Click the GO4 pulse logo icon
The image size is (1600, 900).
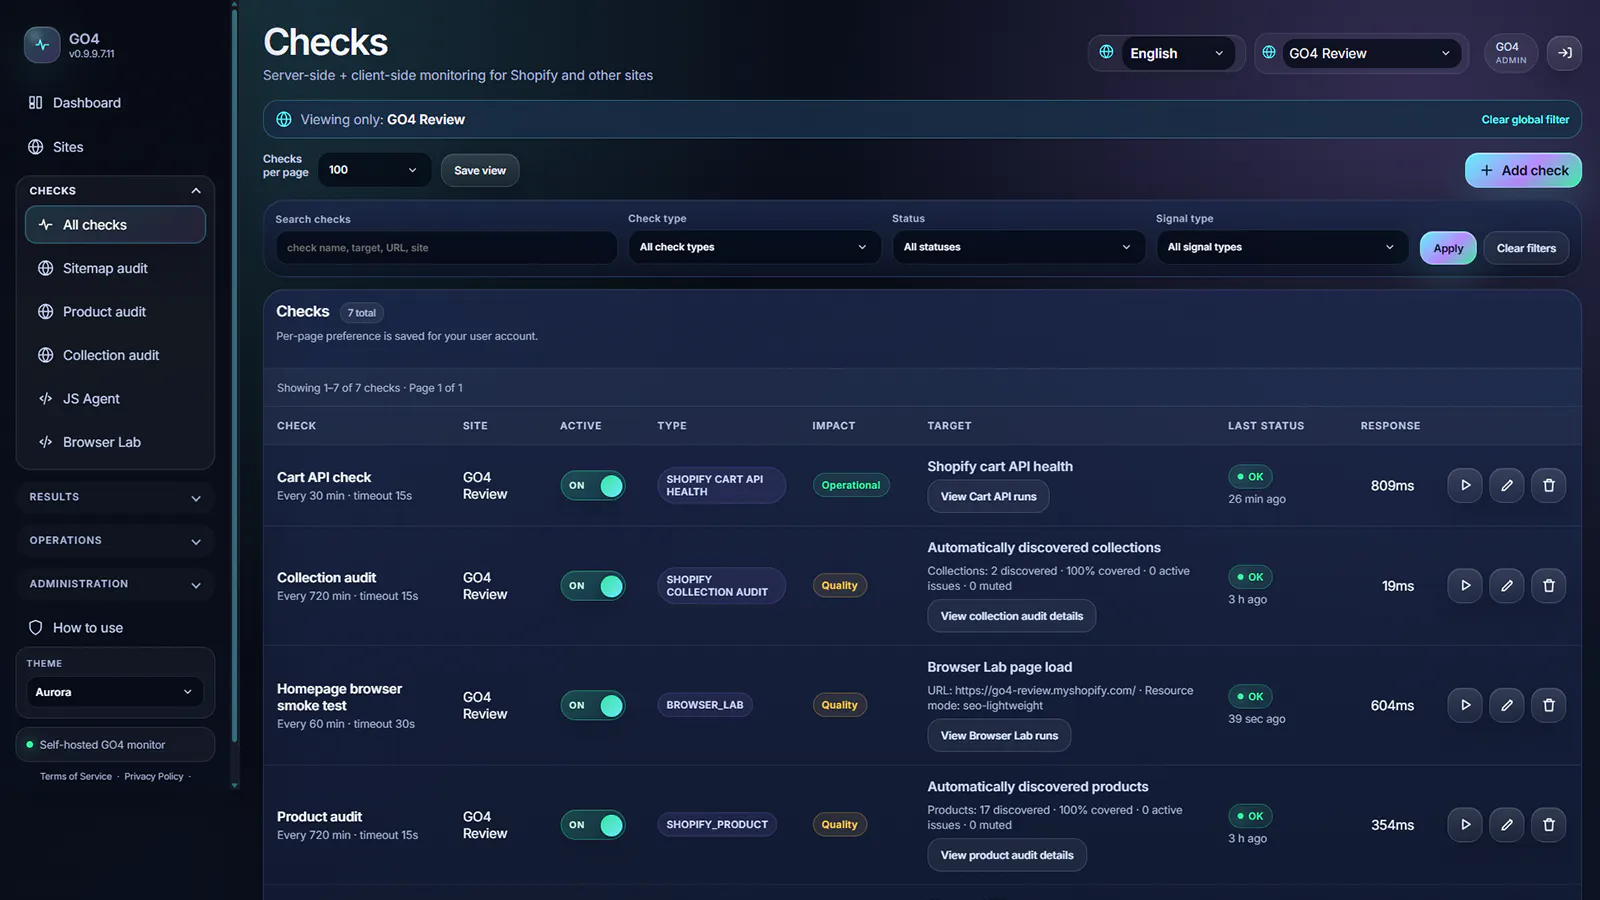(42, 45)
